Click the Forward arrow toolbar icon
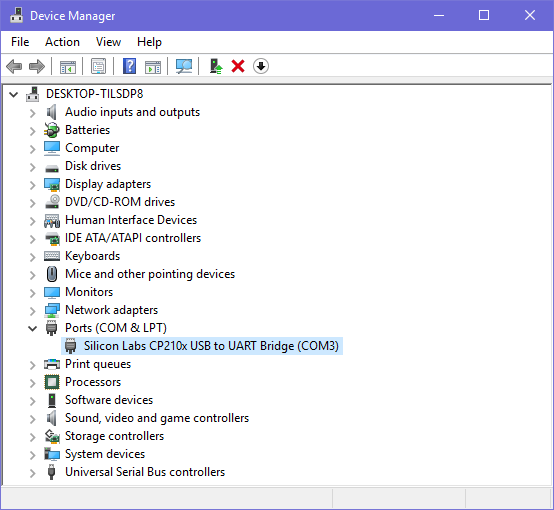This screenshot has height=510, width=554. click(x=37, y=66)
